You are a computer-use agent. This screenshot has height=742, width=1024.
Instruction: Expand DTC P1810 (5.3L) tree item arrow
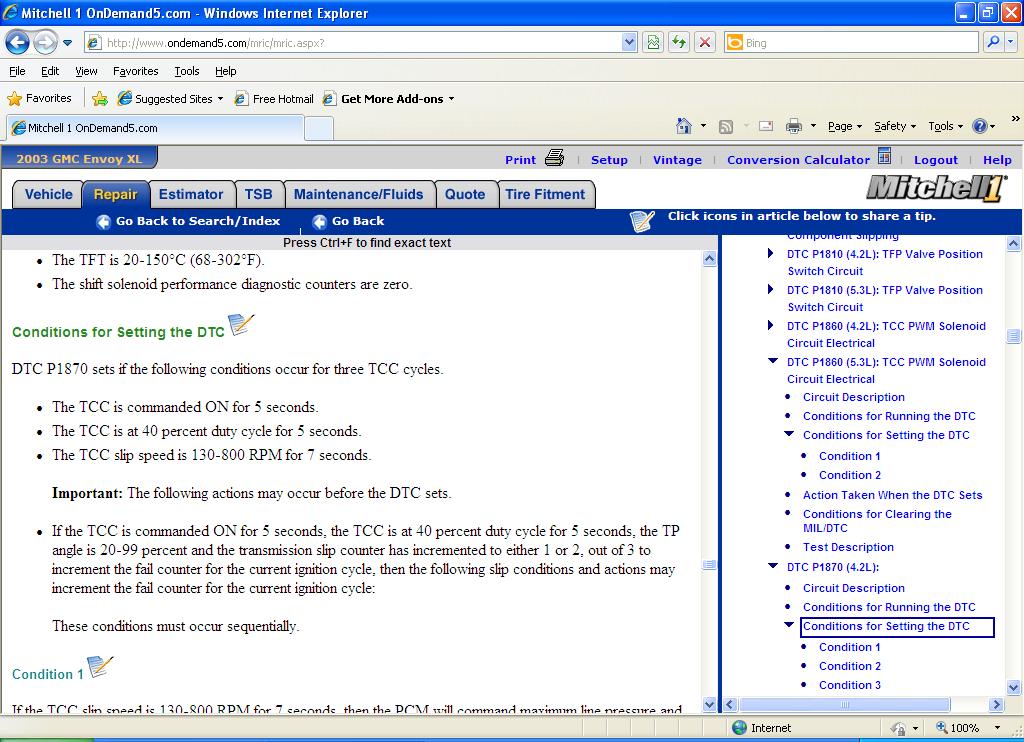(x=771, y=289)
